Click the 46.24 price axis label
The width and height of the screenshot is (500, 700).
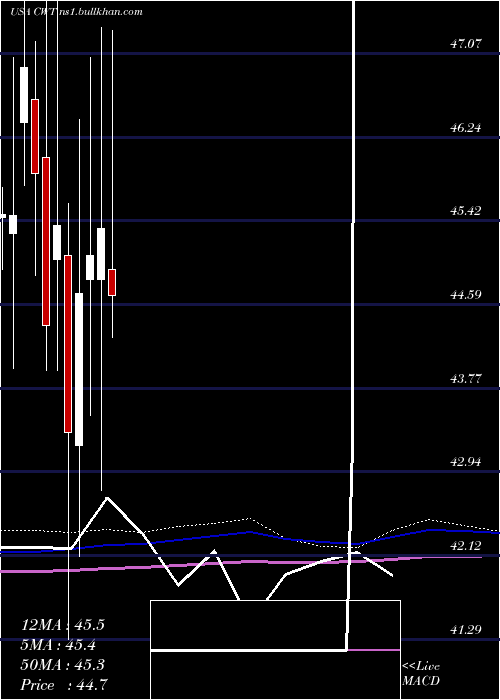pos(466,128)
